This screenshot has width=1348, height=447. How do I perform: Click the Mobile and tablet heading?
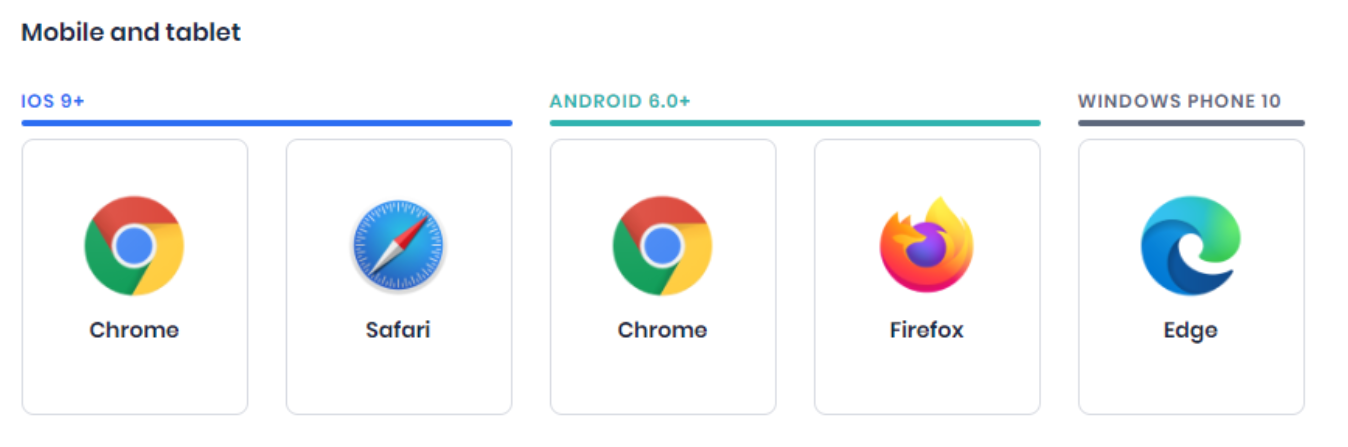[131, 32]
